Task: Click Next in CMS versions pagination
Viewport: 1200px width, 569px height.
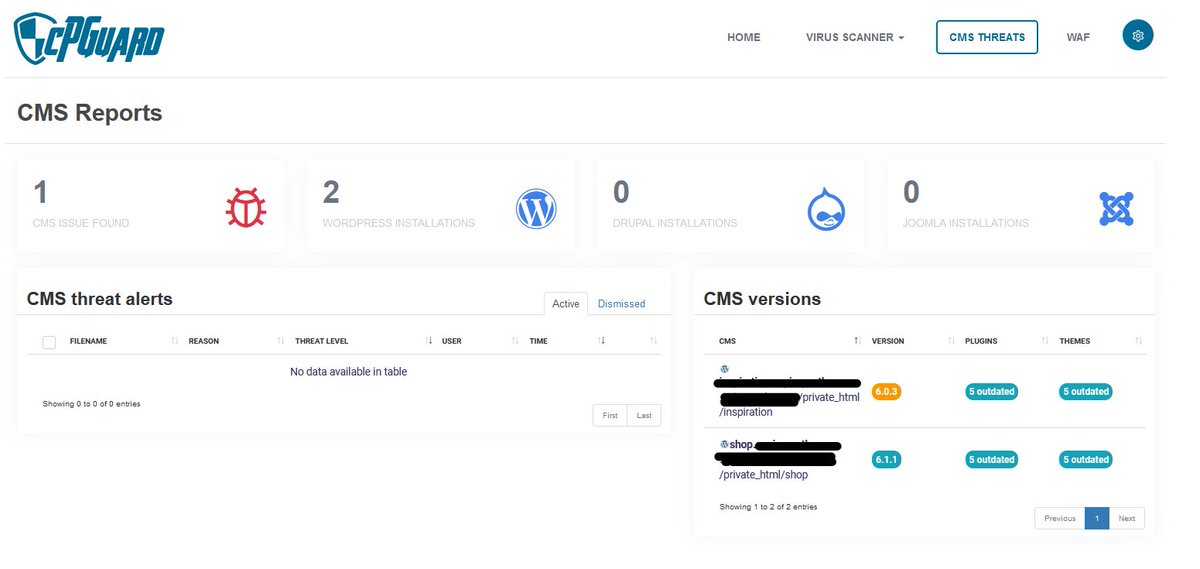Action: 1127,518
